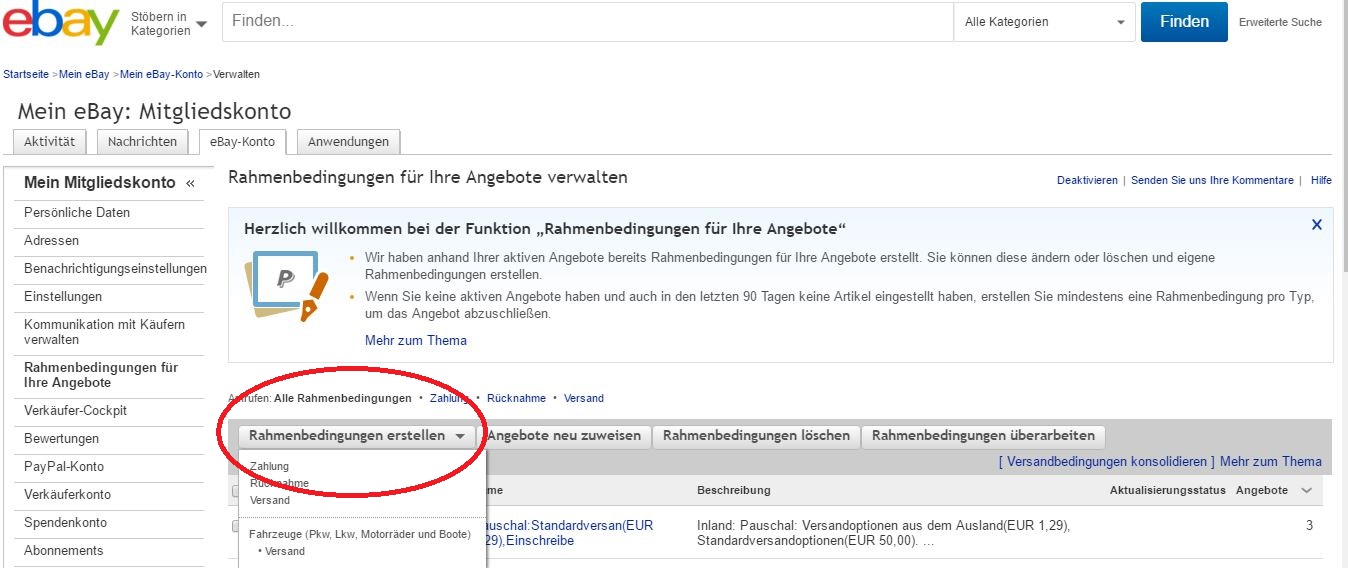
Task: Open Abonnements in sidebar
Action: coord(63,550)
